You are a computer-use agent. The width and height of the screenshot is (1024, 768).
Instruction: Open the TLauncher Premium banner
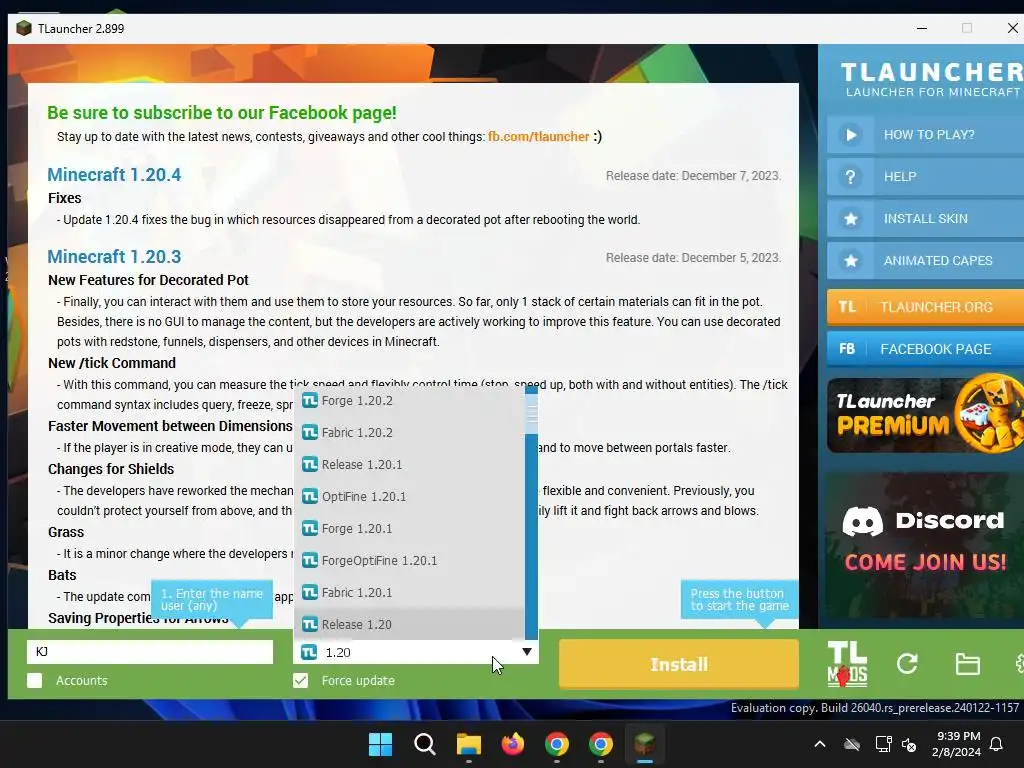coord(925,415)
